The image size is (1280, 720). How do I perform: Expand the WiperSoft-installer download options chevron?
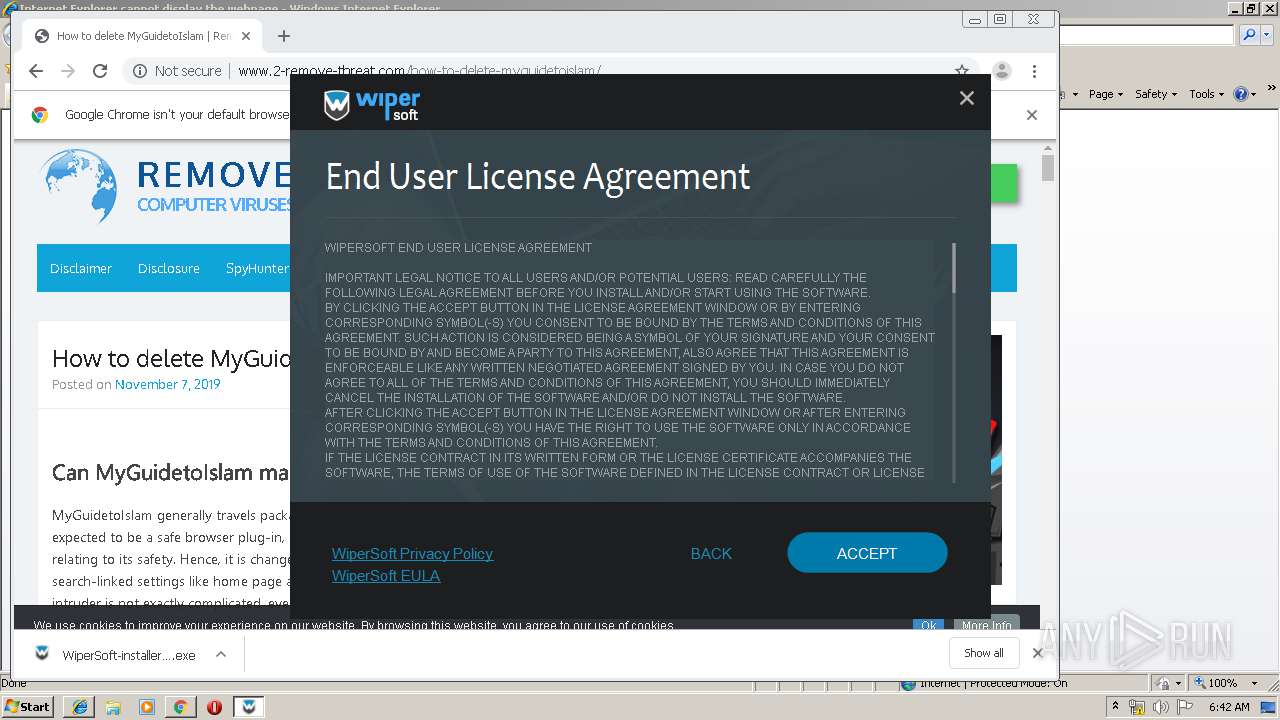[221, 654]
